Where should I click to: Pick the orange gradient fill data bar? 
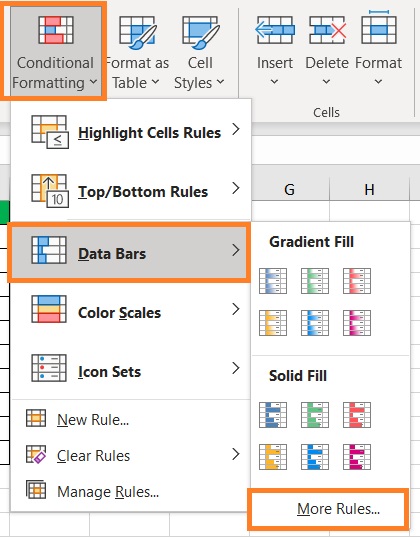273,323
